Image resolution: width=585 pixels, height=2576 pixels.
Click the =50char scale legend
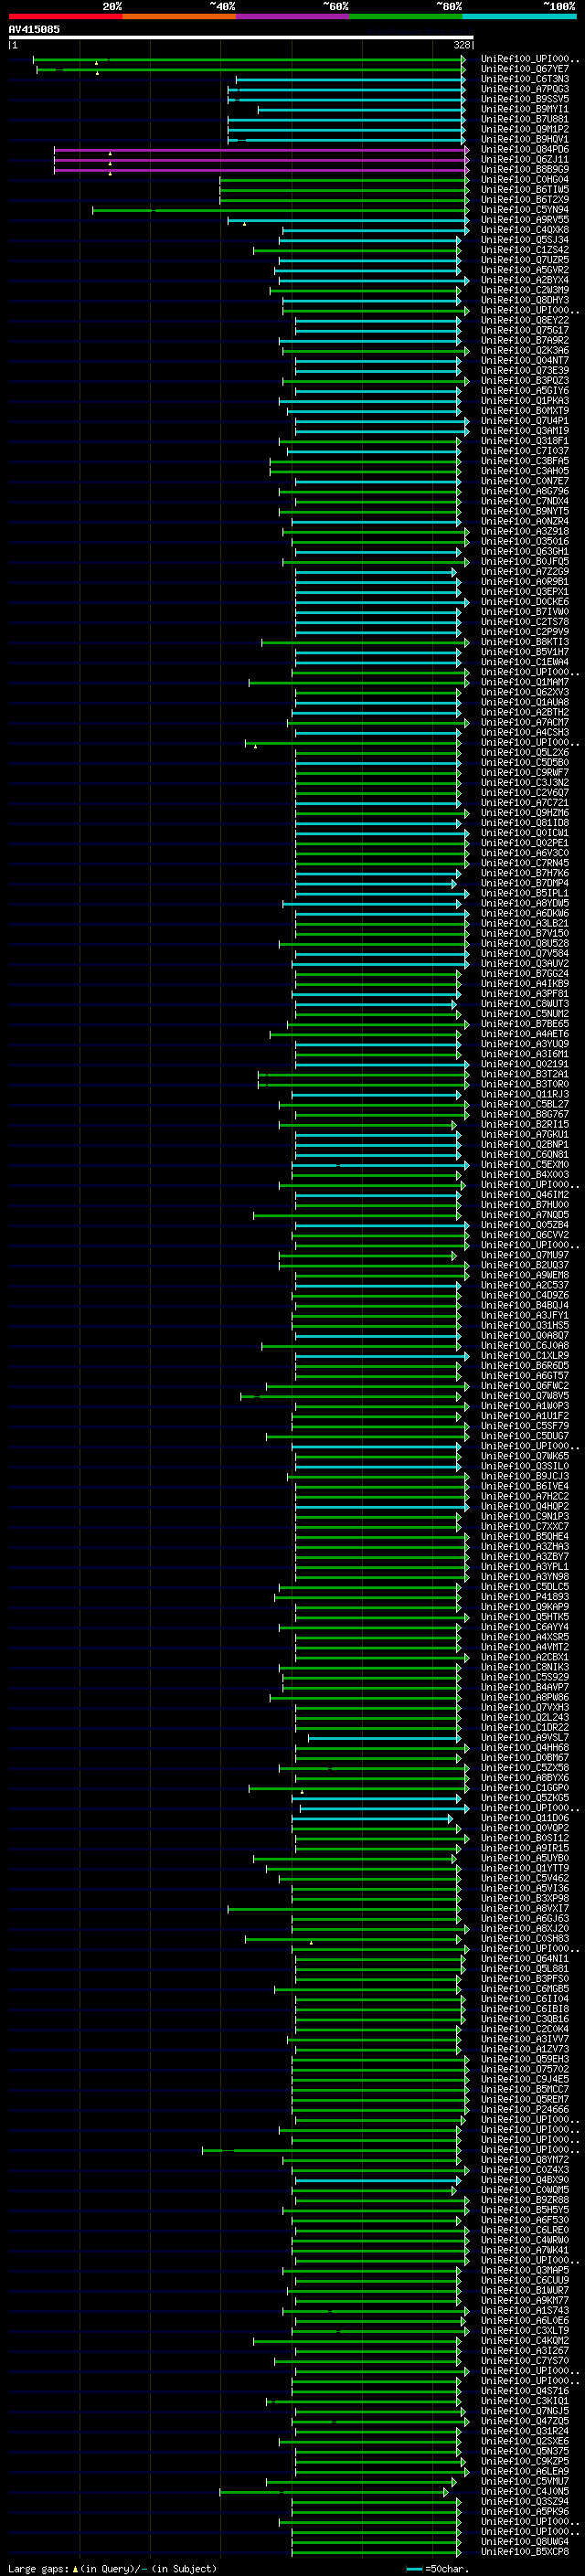(437, 2568)
